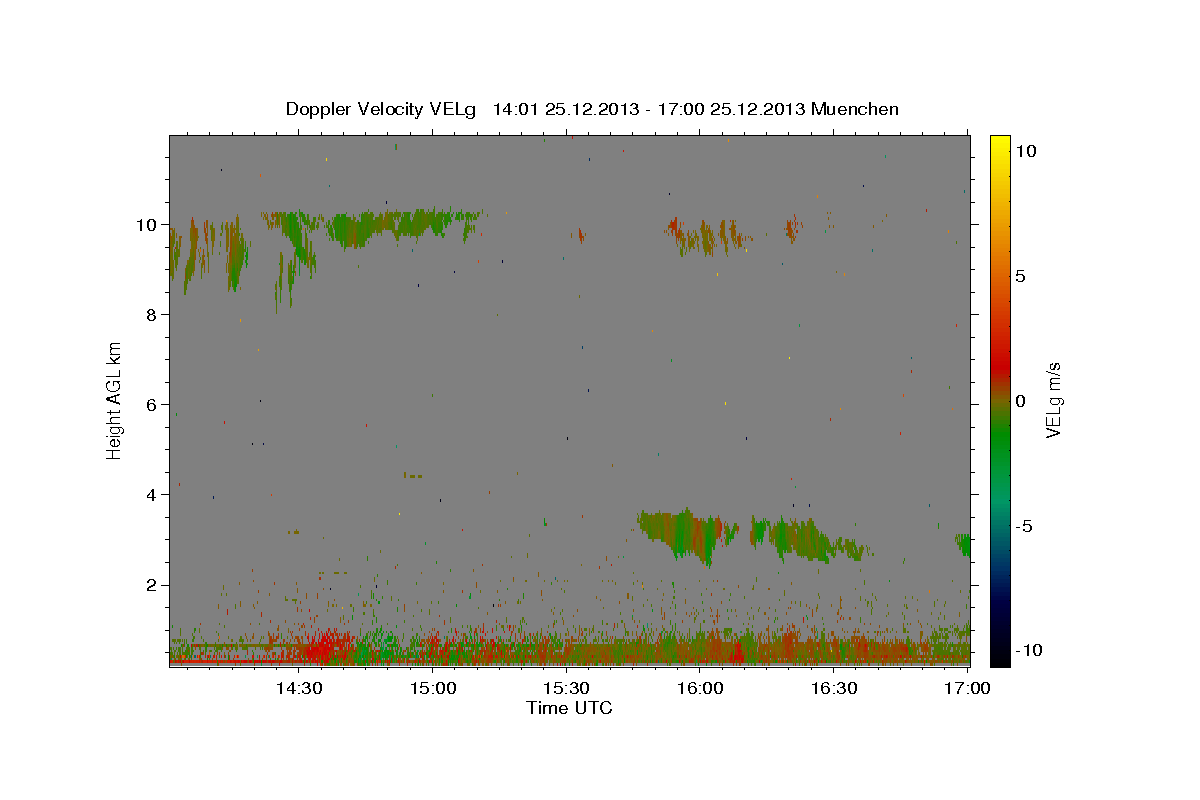The height and width of the screenshot is (800, 1200).
Task: Click the 16:30 time tick label
Action: point(835,688)
